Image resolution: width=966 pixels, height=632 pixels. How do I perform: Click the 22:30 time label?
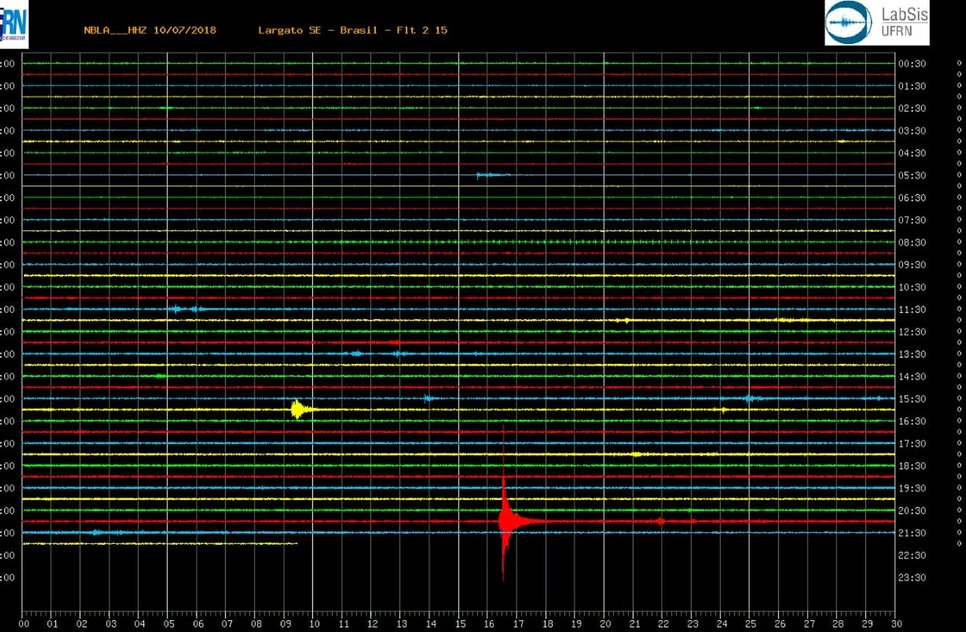[x=912, y=556]
